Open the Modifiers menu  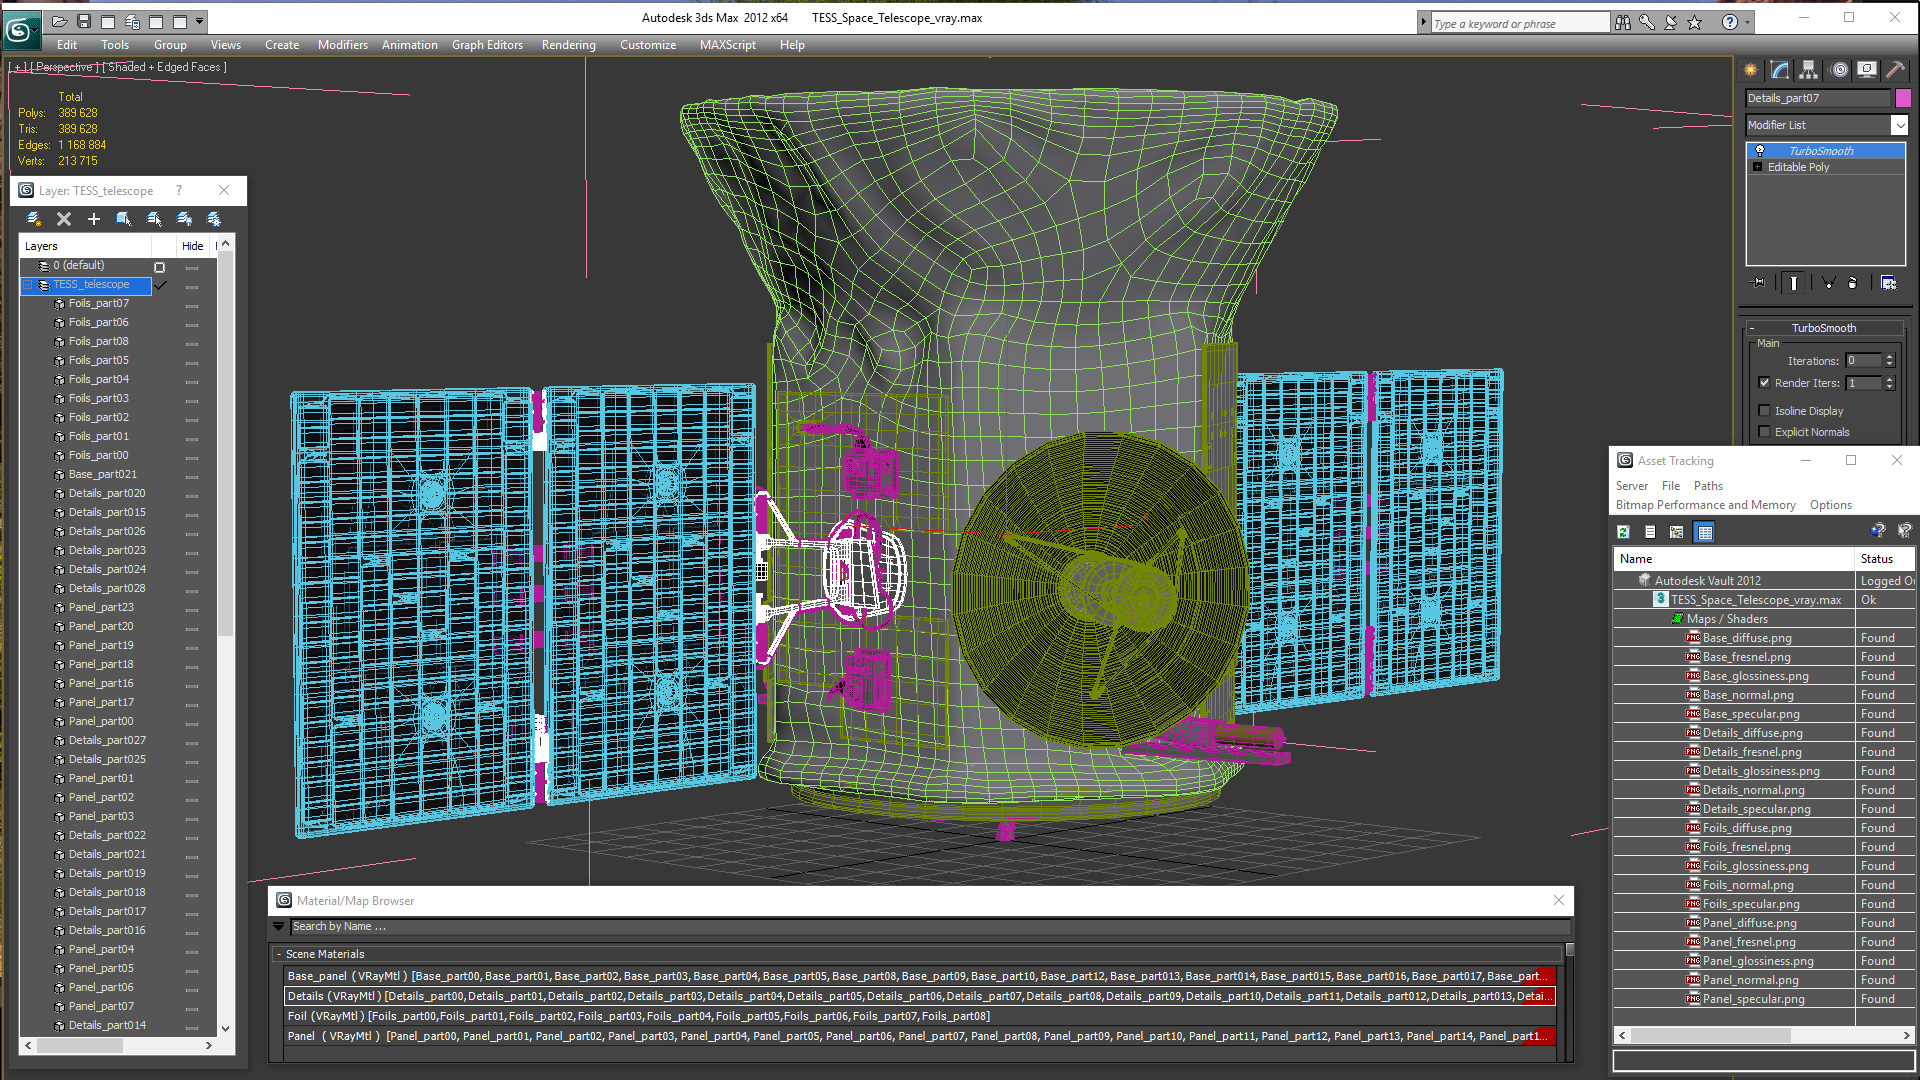coord(343,45)
